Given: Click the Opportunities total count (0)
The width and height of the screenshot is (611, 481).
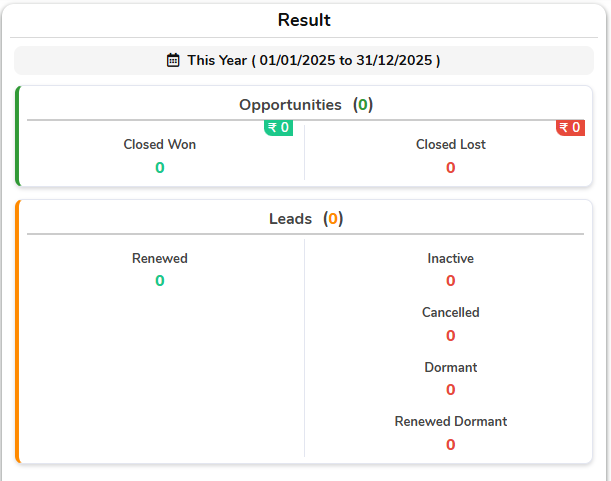Looking at the screenshot, I should tap(363, 105).
